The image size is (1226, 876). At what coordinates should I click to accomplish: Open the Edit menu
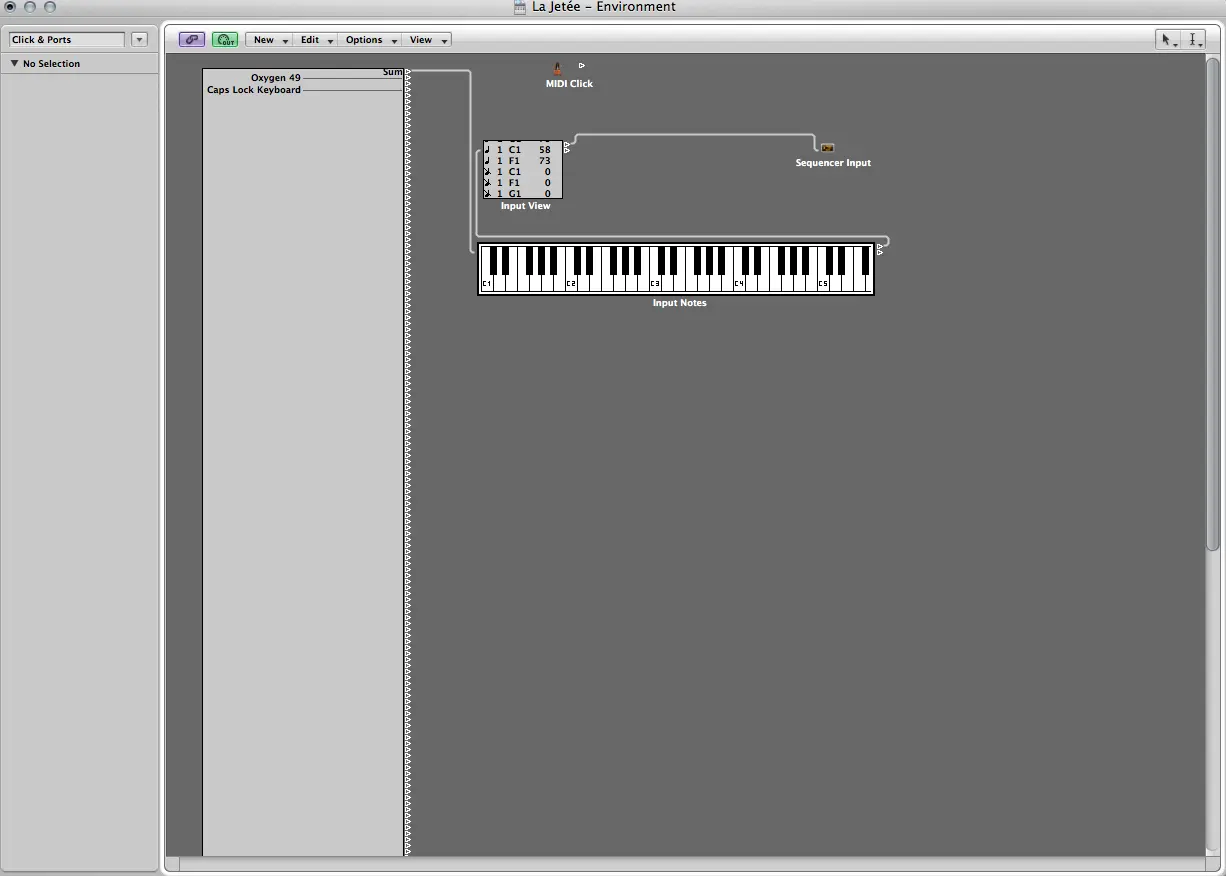[317, 40]
